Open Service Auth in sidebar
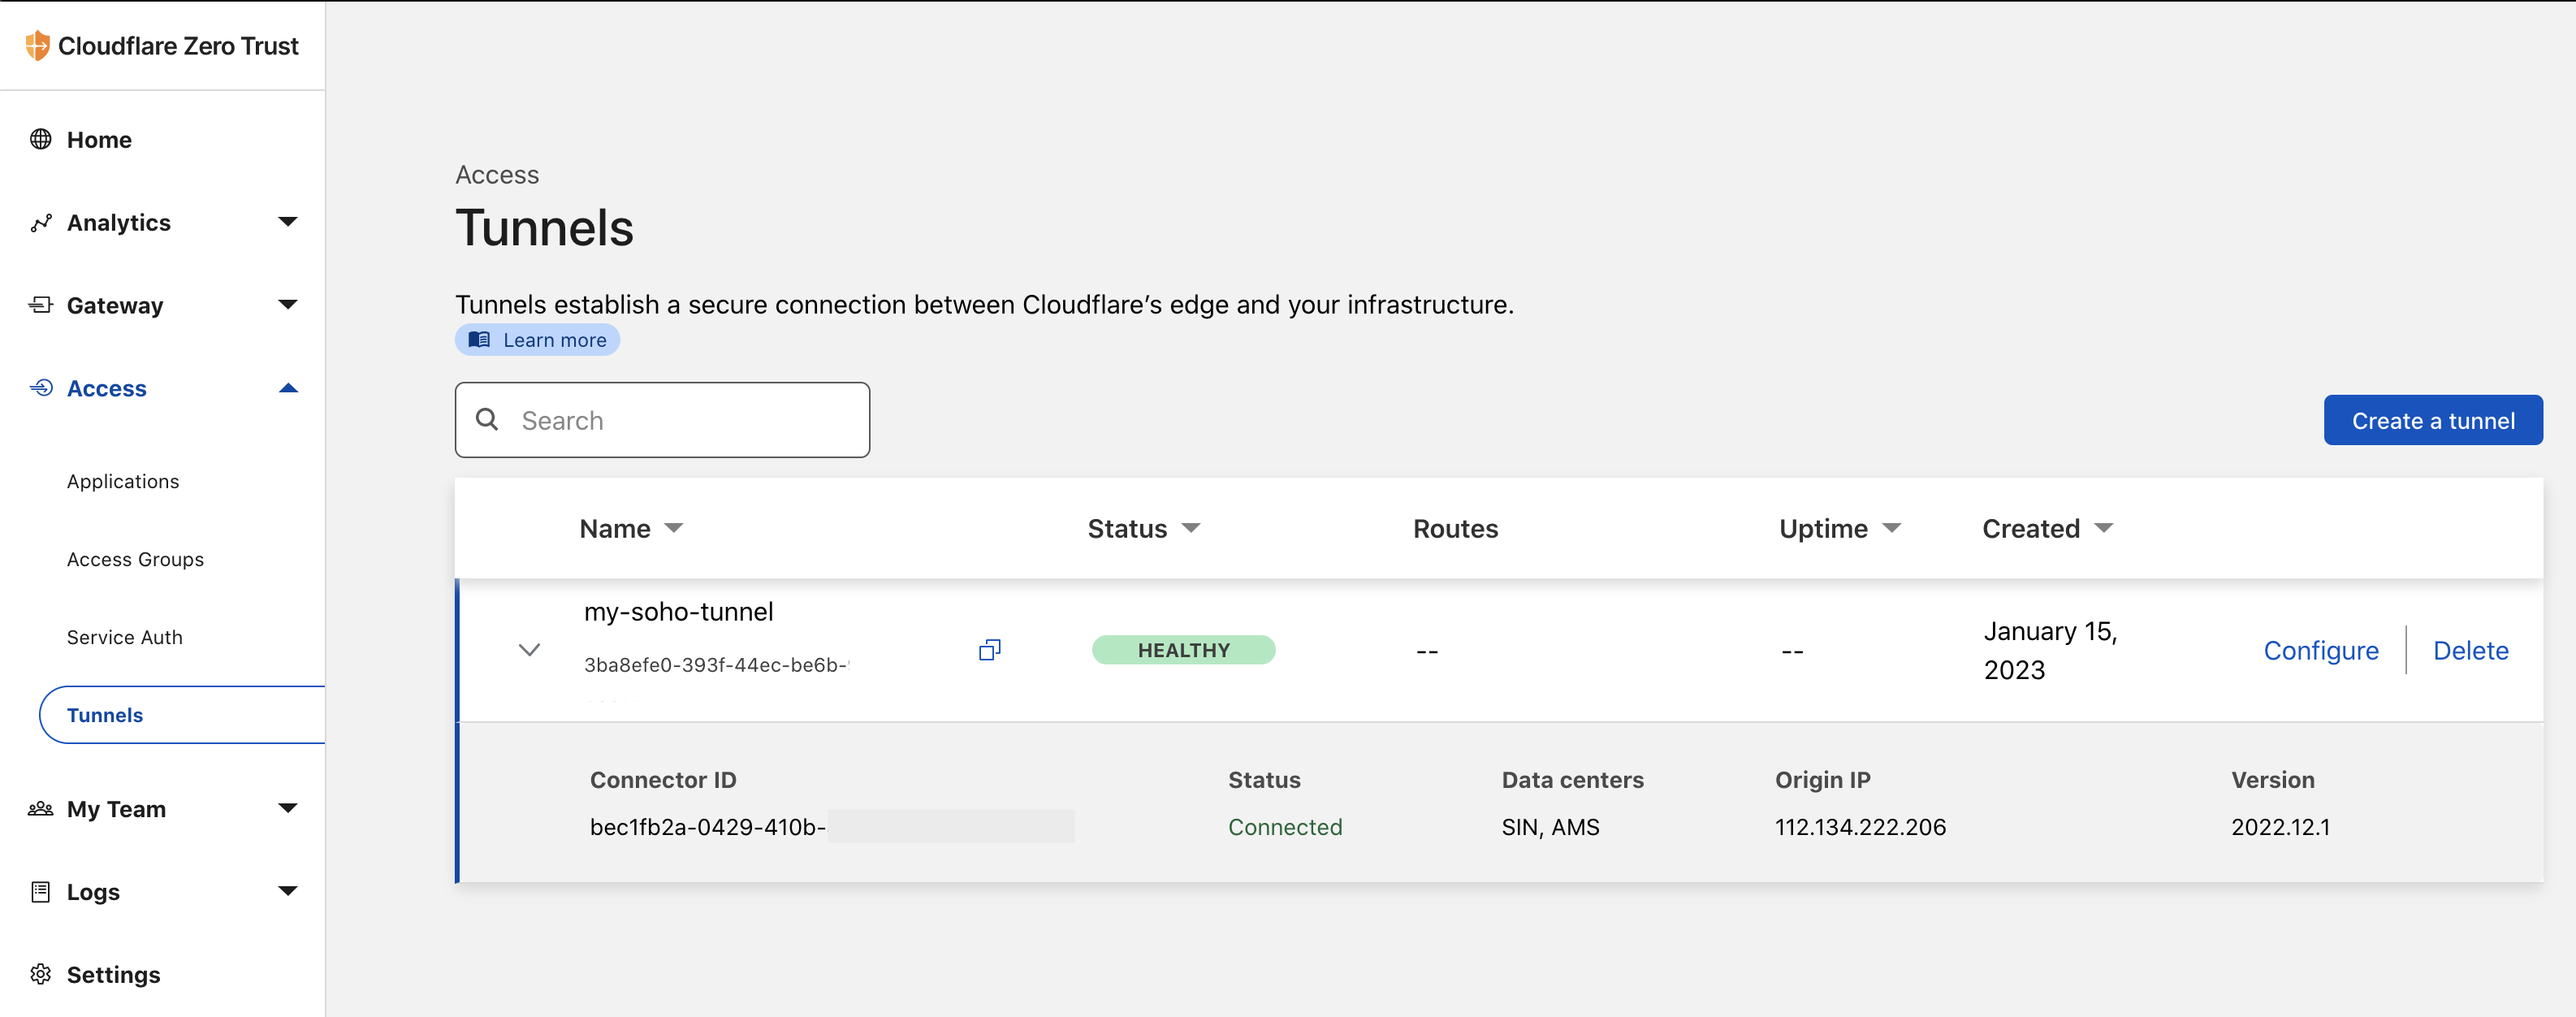This screenshot has height=1017, width=2576. point(125,637)
